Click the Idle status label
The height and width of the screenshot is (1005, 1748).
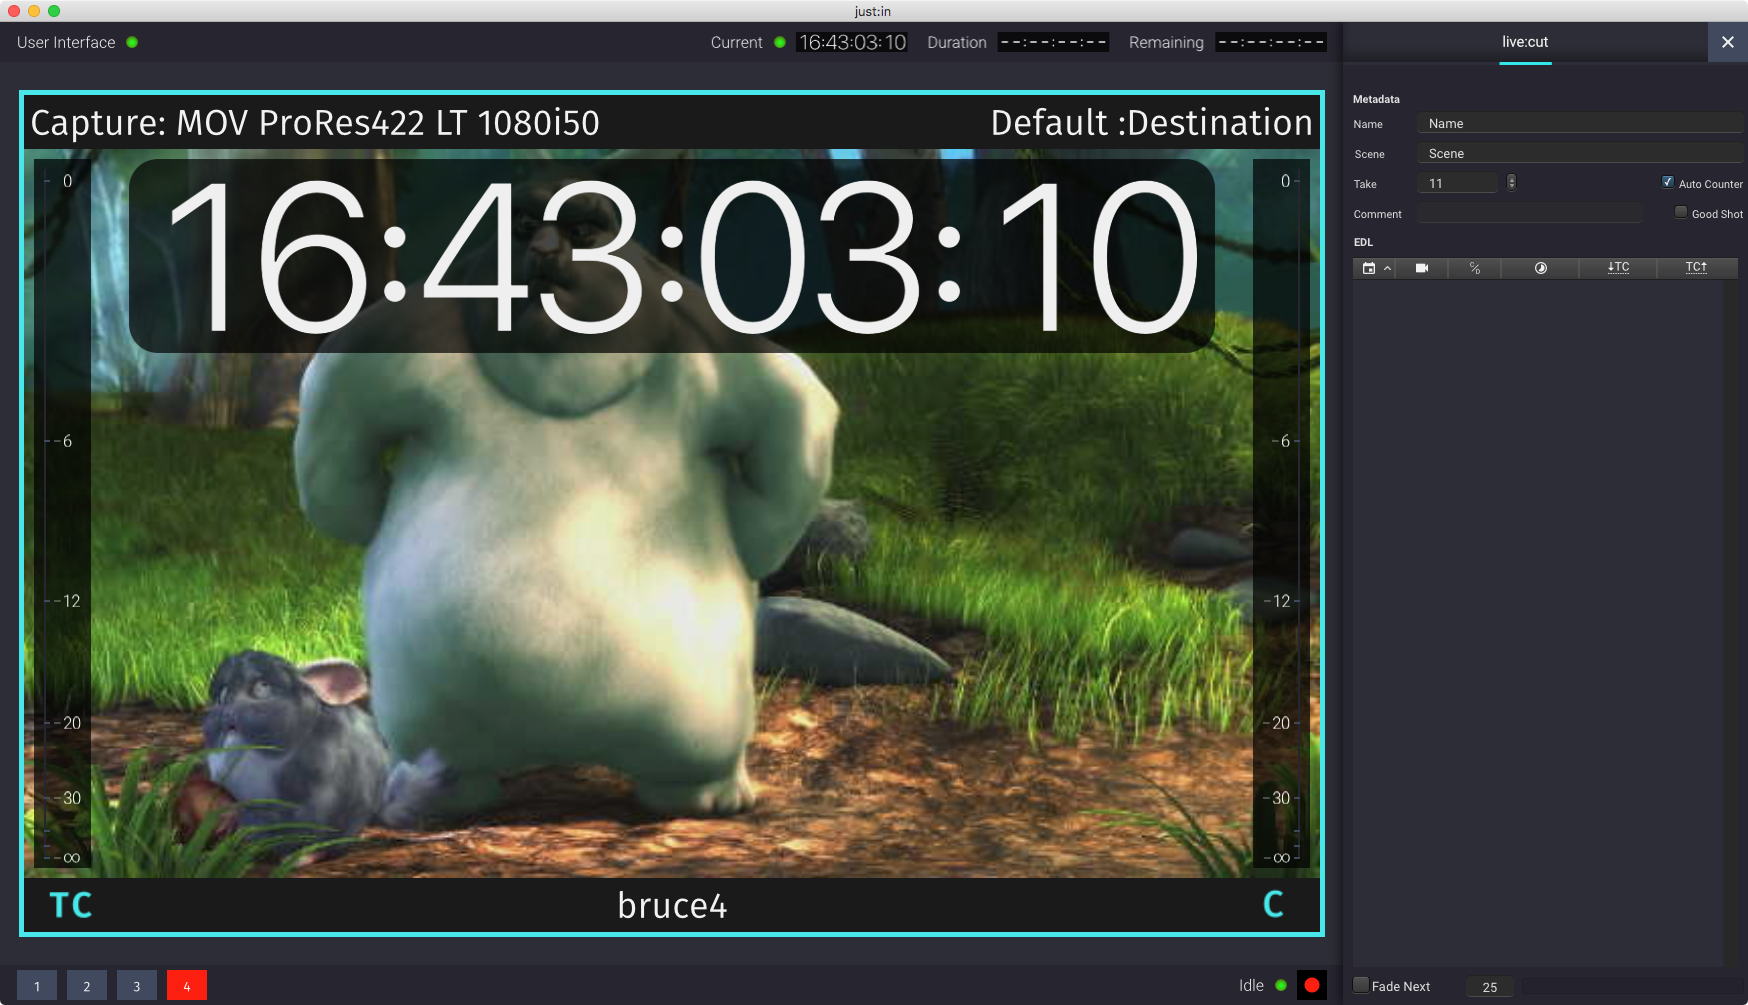click(1251, 985)
